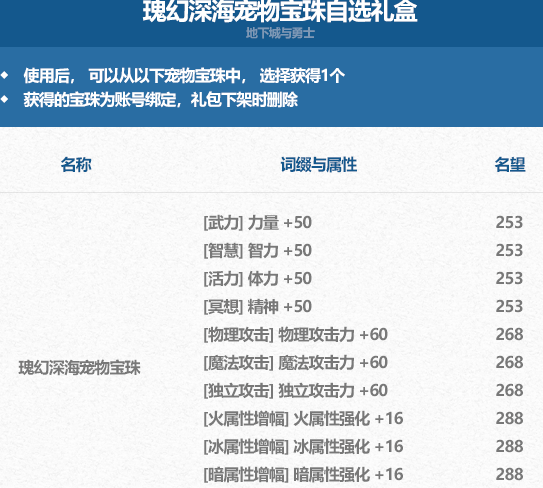Select the 名望 column header

(510, 165)
